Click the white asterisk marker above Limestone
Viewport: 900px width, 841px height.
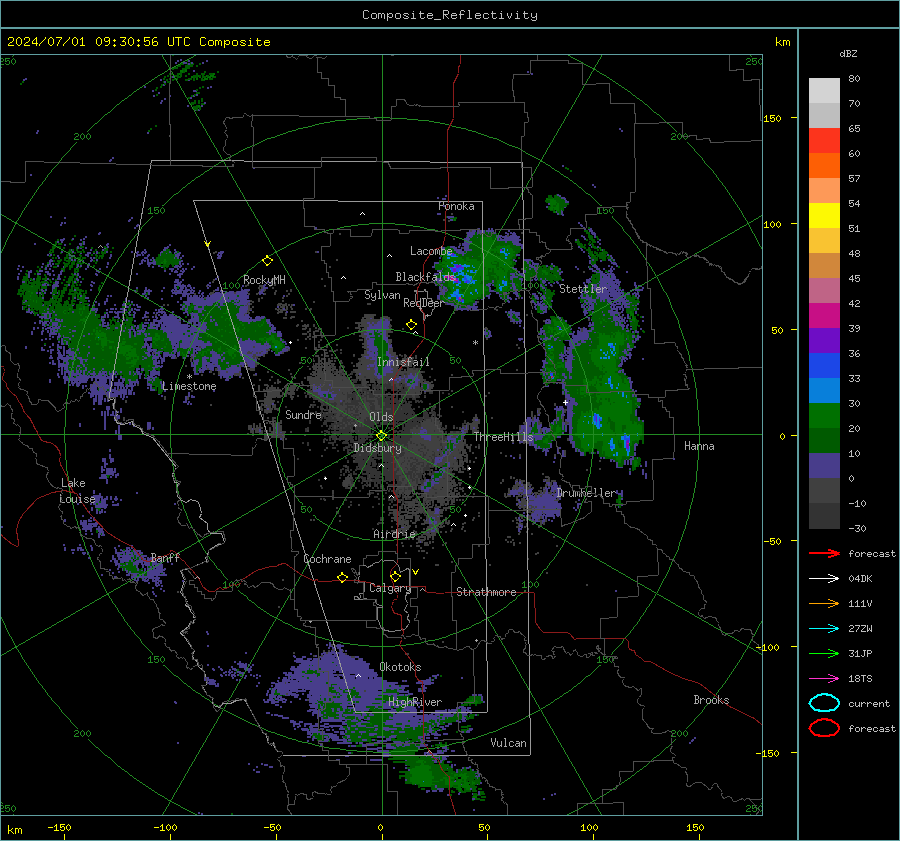[189, 377]
